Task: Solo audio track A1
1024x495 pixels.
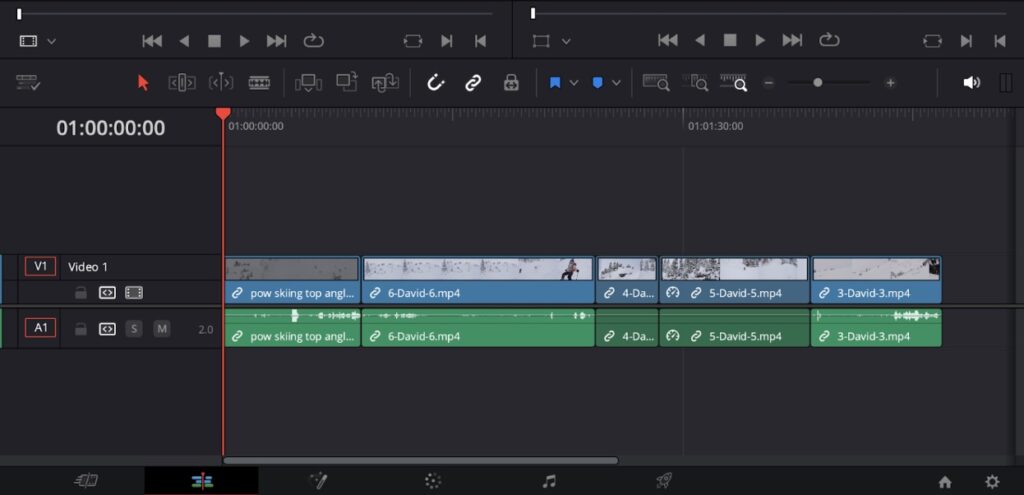Action: (x=134, y=329)
